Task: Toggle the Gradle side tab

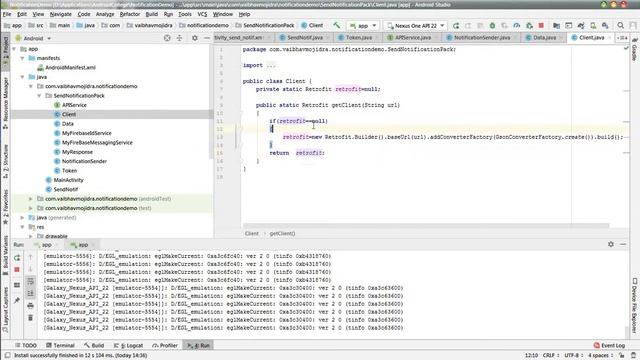Action: (635, 49)
